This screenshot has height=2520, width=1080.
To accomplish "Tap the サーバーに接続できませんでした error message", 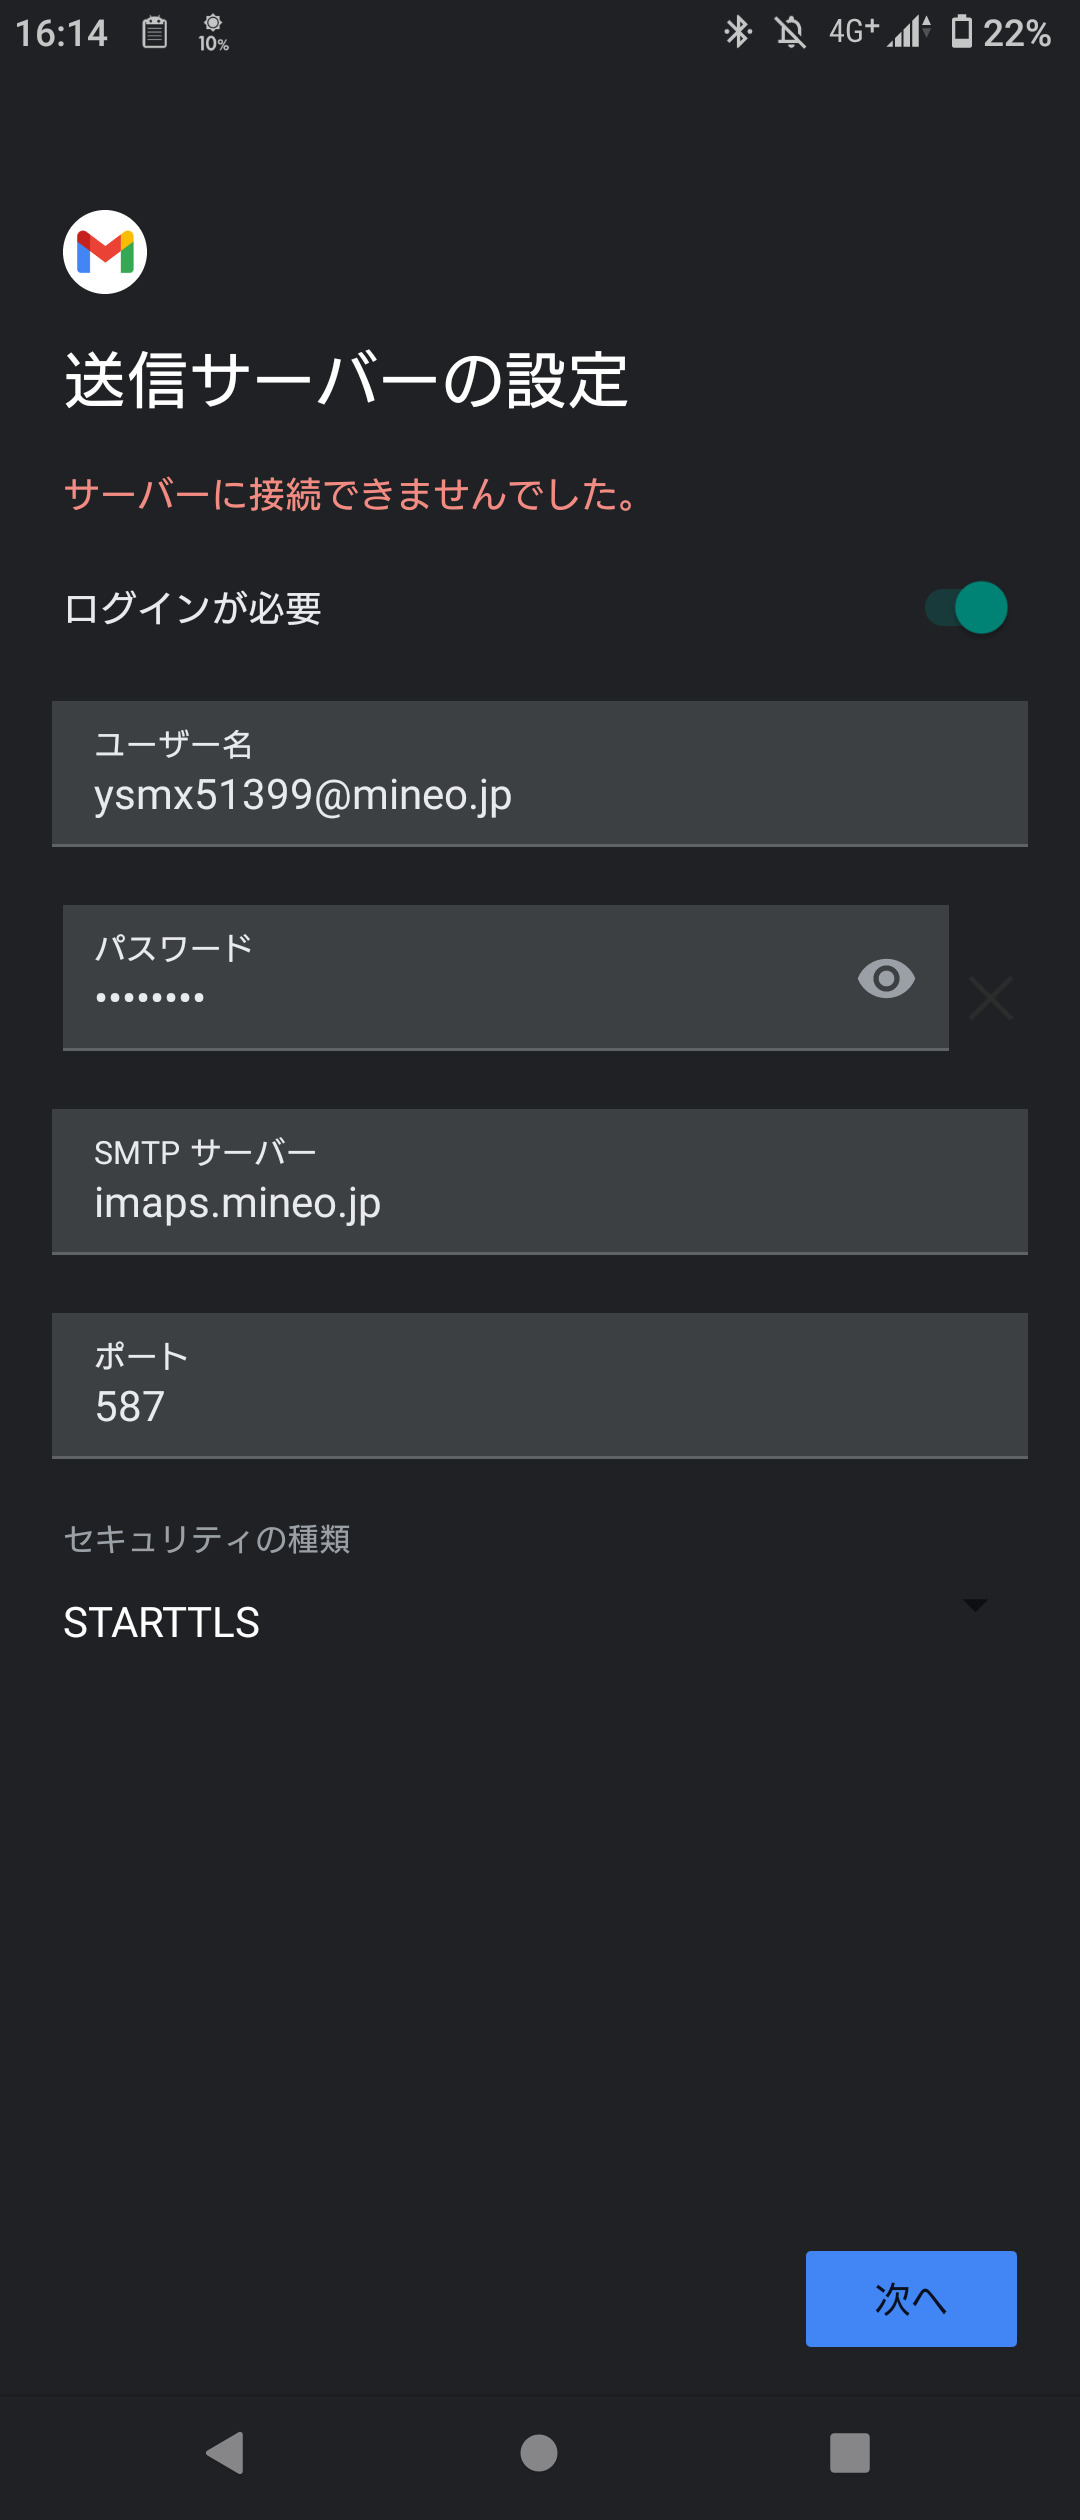I will tap(352, 494).
